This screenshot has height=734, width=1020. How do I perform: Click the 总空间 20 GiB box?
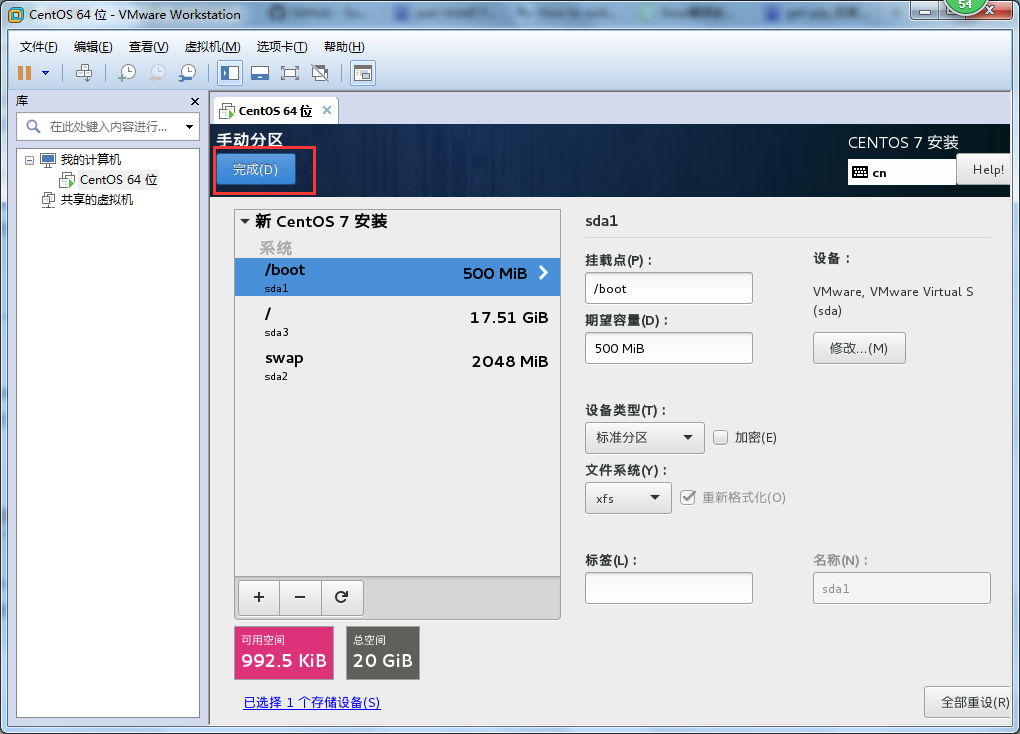[383, 653]
